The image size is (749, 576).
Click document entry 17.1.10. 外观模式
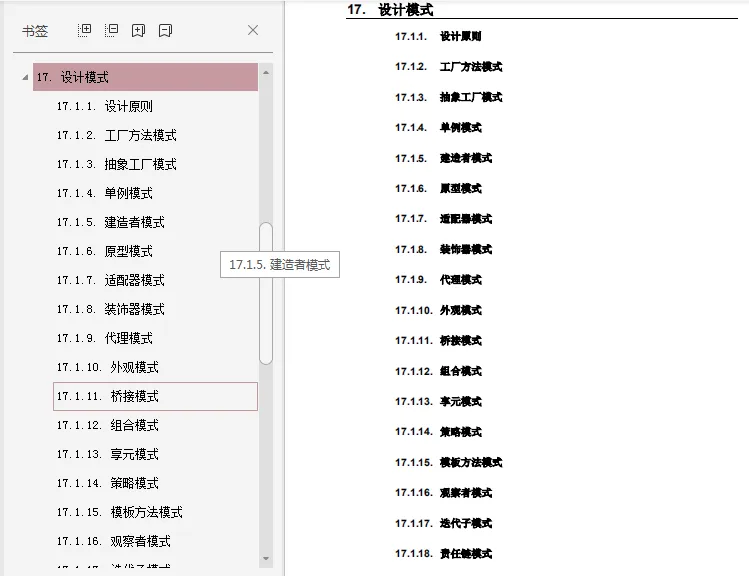pyautogui.click(x=438, y=310)
